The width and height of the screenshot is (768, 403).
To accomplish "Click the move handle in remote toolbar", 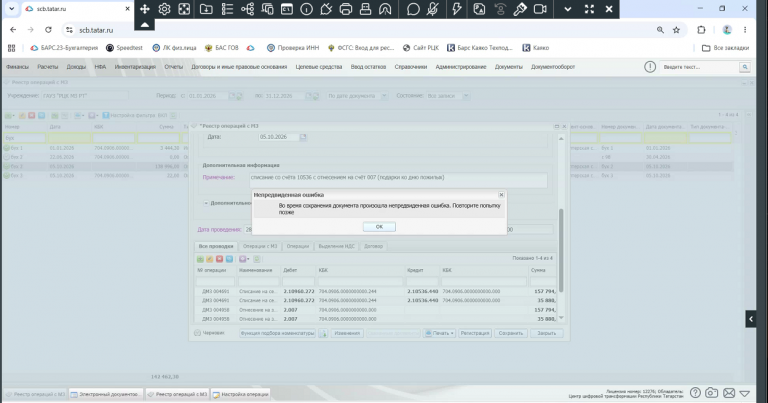I will click(x=144, y=9).
